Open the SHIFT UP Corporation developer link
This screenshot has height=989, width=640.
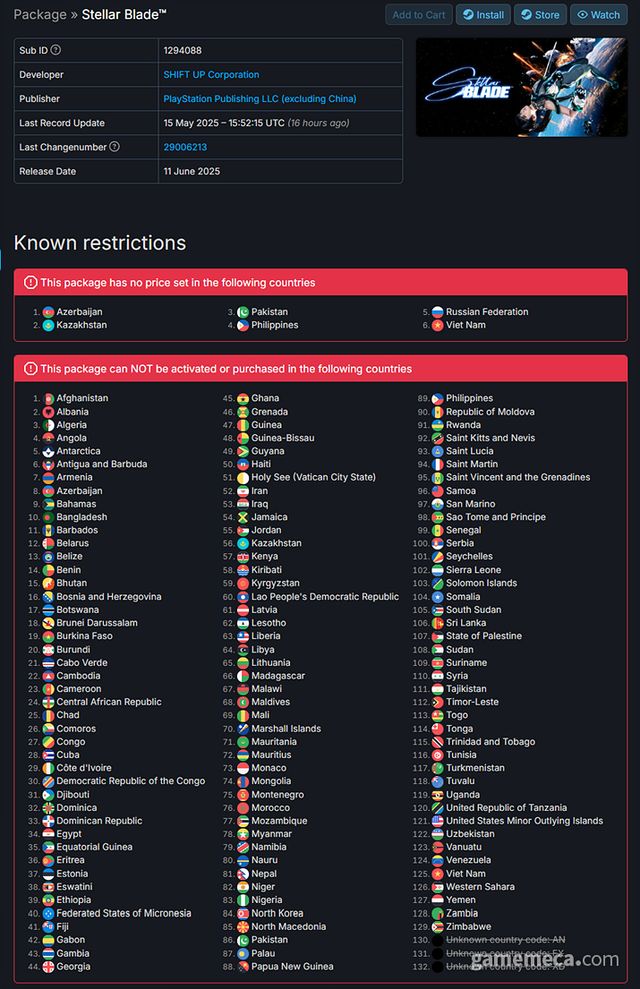[x=211, y=75]
